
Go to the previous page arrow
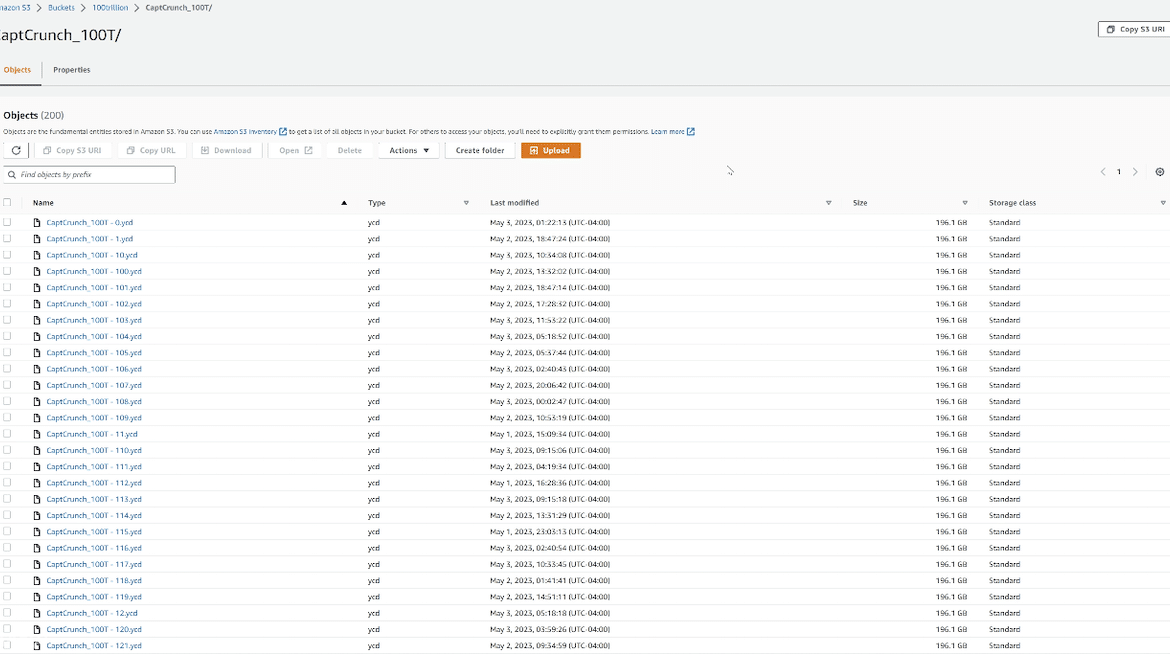(1103, 172)
